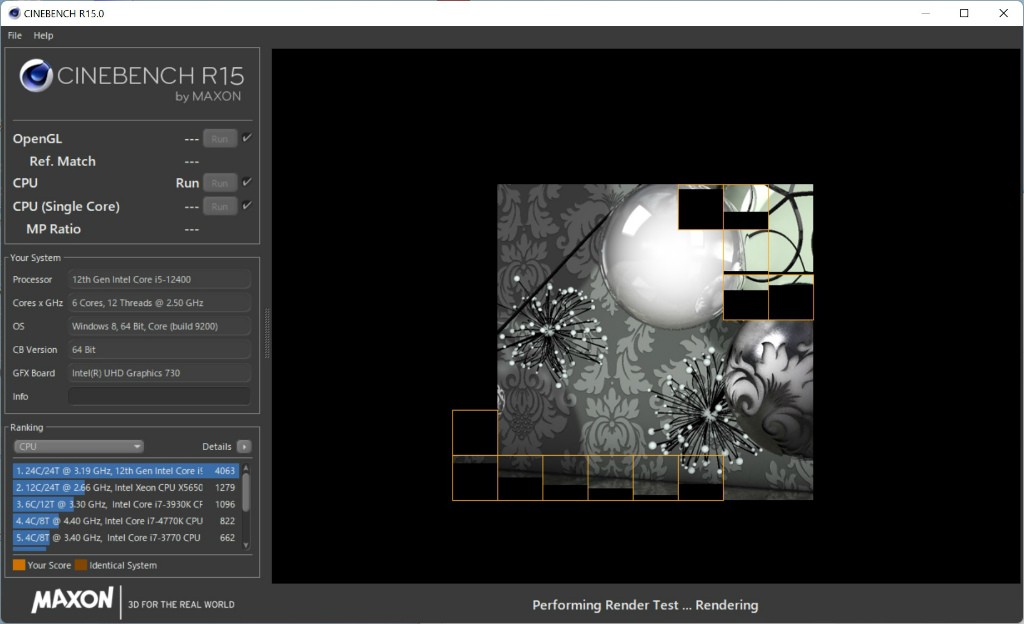The height and width of the screenshot is (624, 1024).
Task: Click the Details arrow icon button
Action: coord(244,447)
